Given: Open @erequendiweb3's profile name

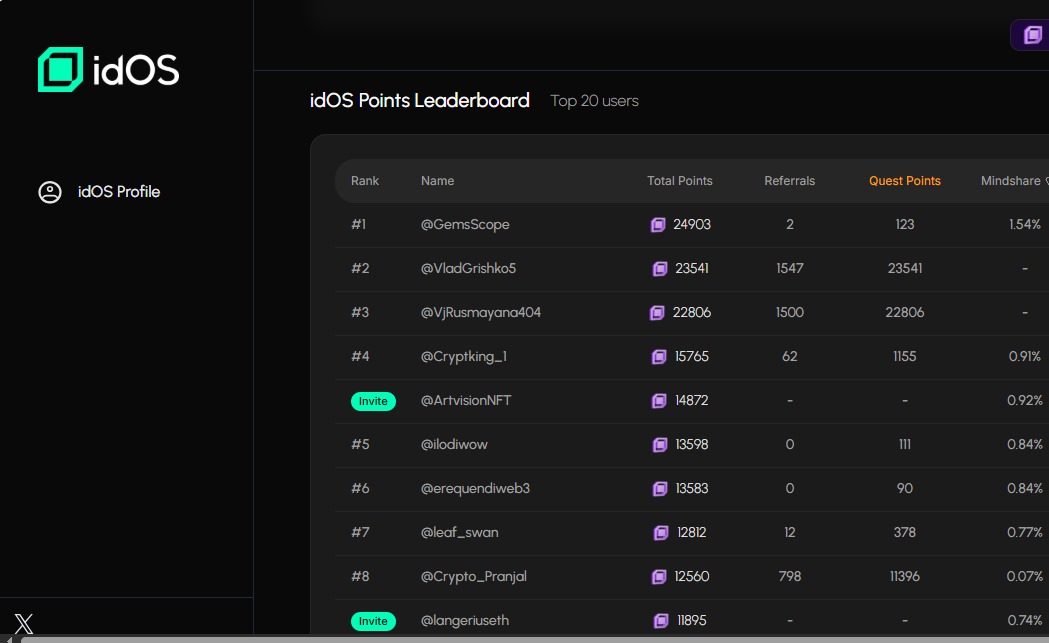Looking at the screenshot, I should (x=475, y=488).
